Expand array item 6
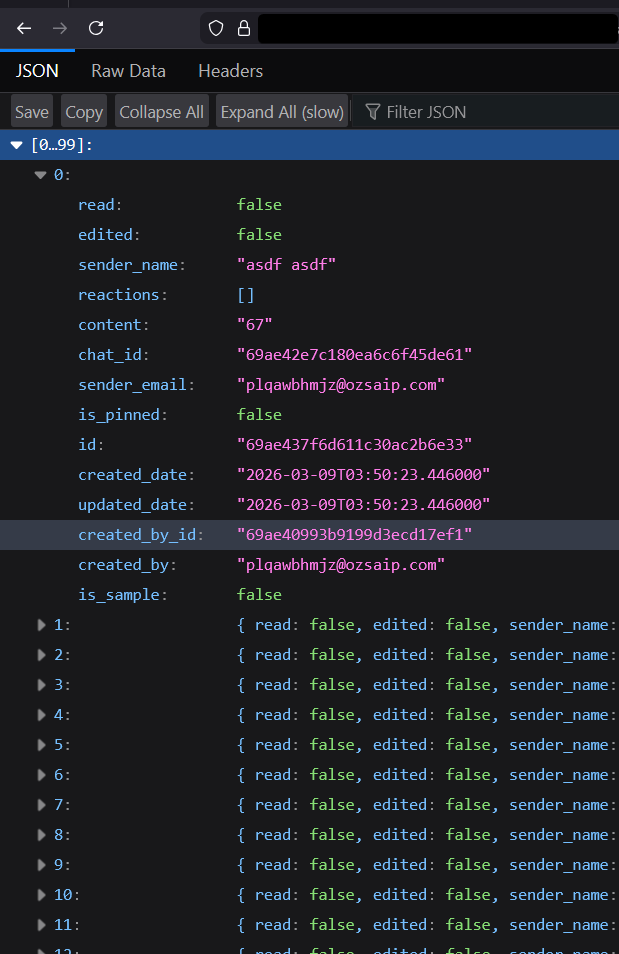619x954 pixels. tap(41, 775)
